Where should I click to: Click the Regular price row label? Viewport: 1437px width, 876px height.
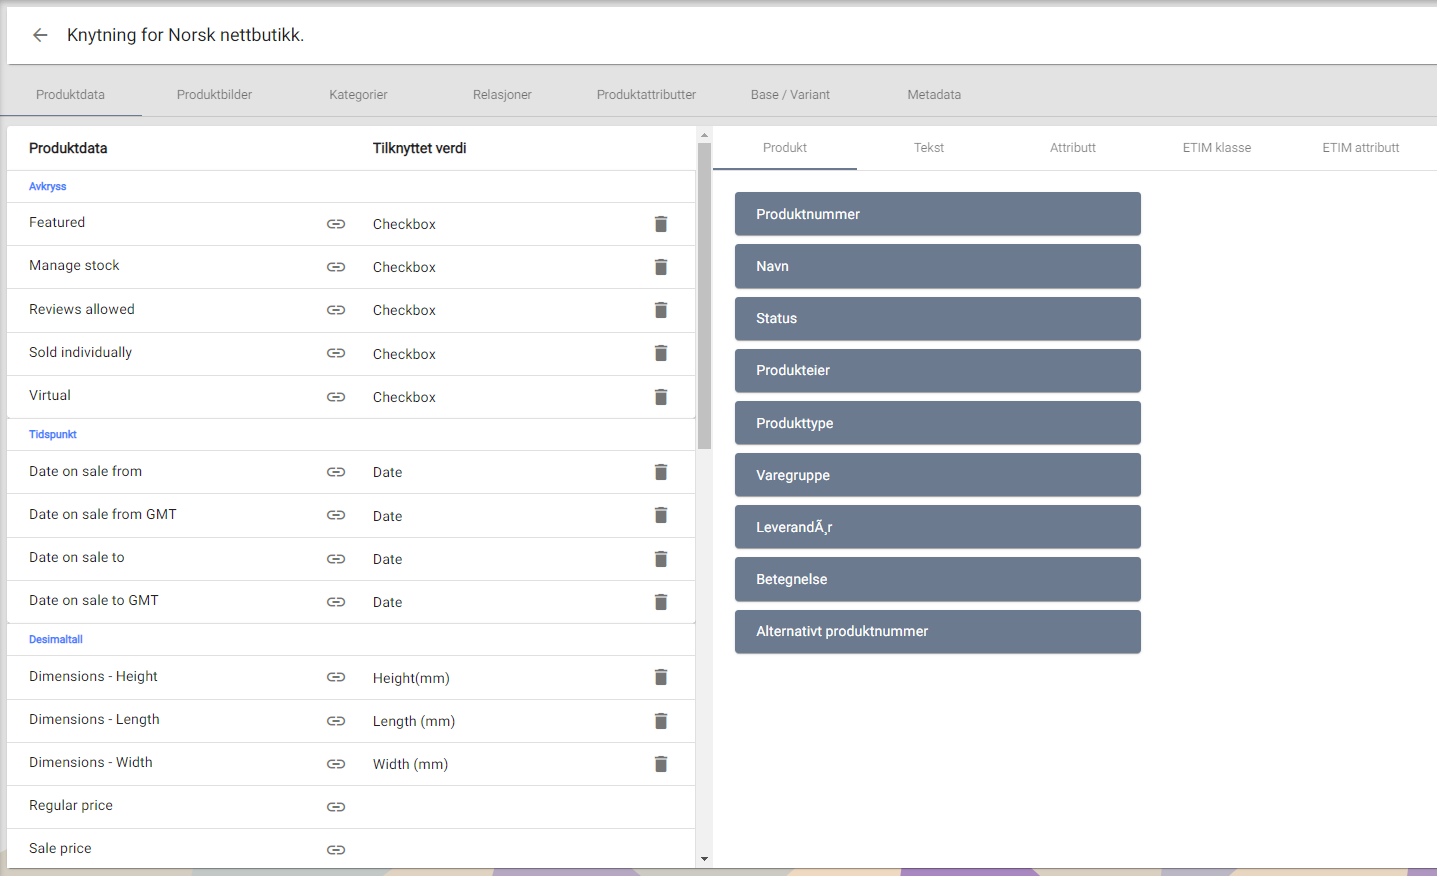coord(71,805)
